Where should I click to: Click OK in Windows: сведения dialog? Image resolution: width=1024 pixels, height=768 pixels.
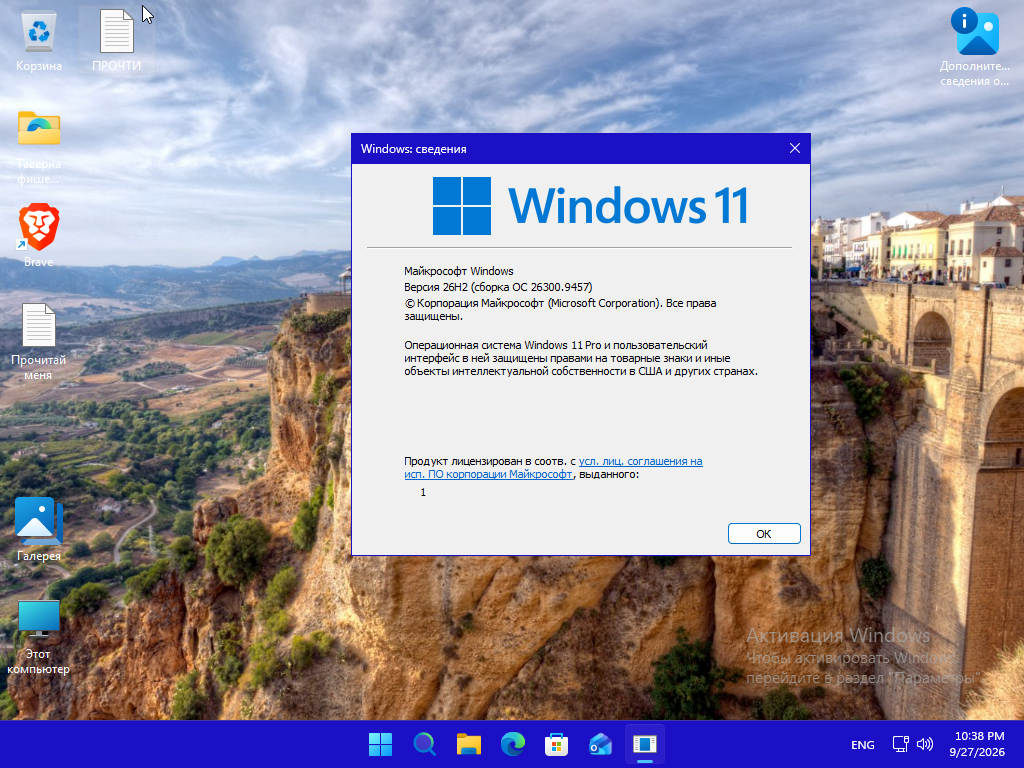[x=764, y=534]
